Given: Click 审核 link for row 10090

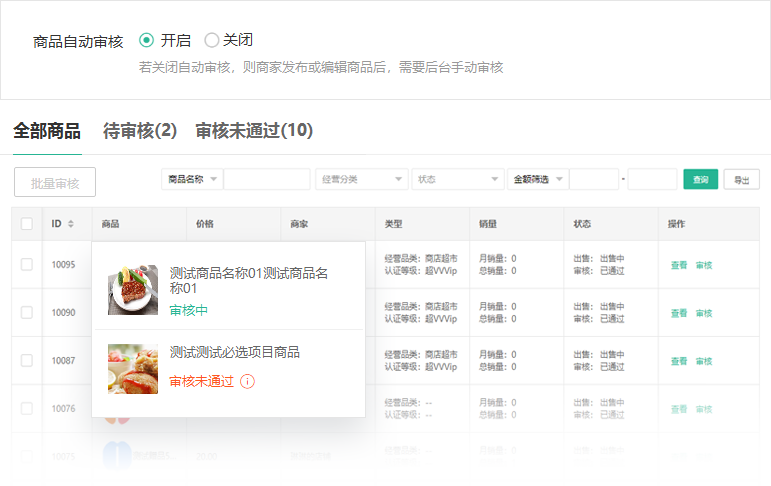Looking at the screenshot, I should [x=704, y=313].
